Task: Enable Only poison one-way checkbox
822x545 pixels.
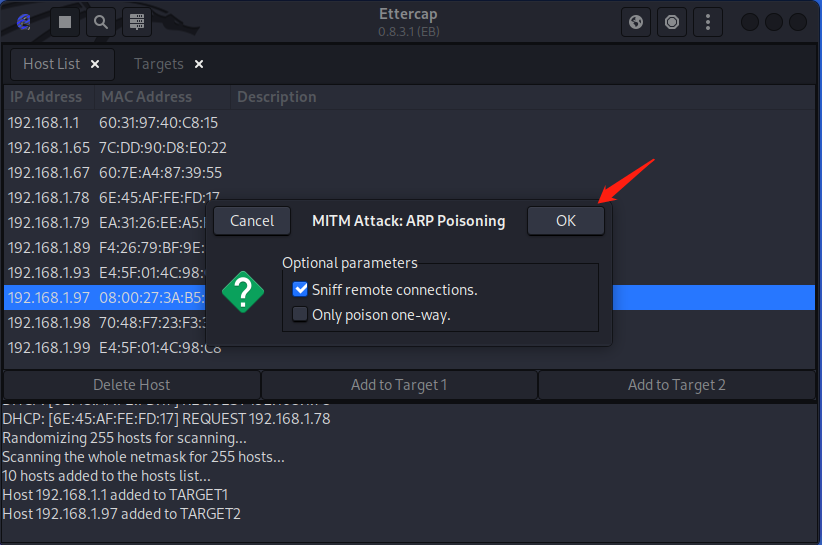Action: (x=300, y=314)
